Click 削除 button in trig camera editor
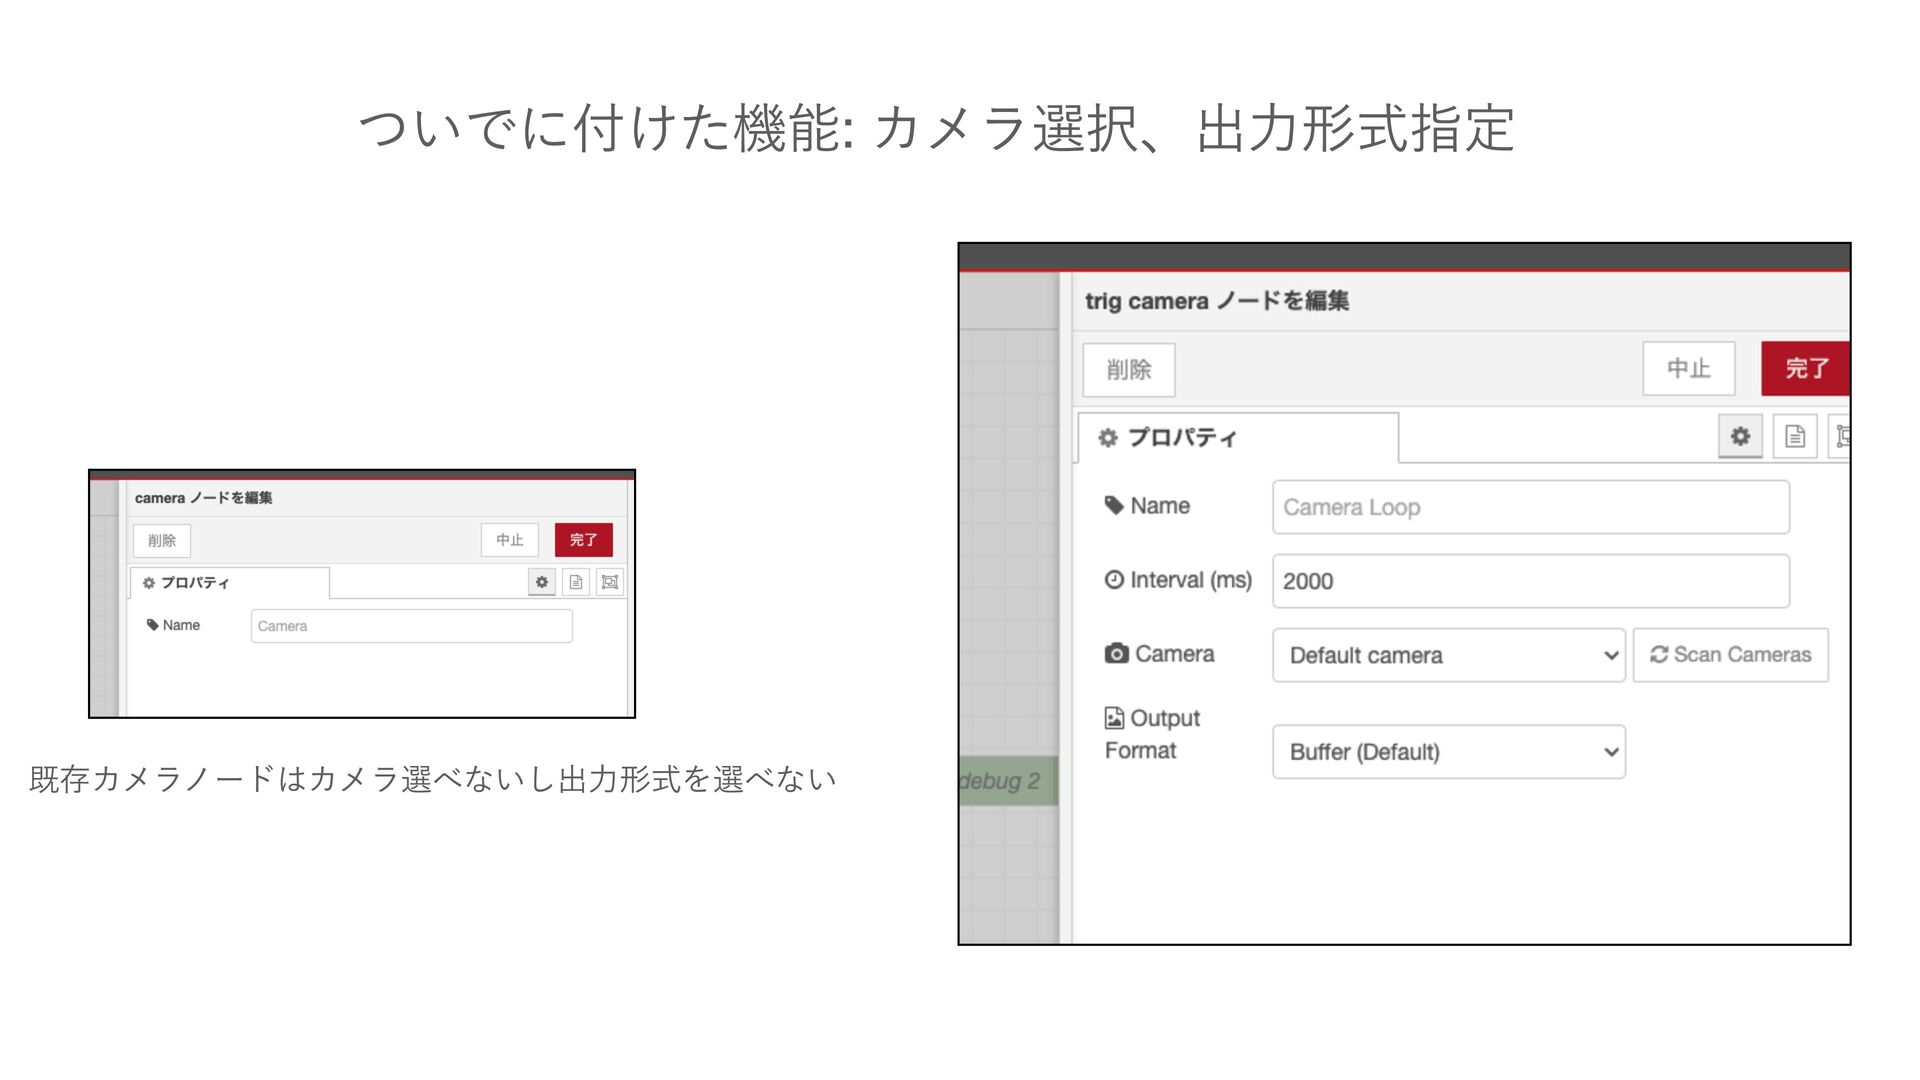The image size is (1920, 1080). tap(1128, 370)
